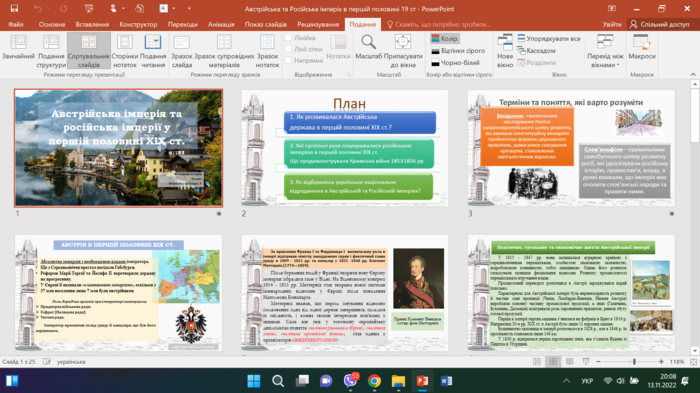
Task: Click zoom in plus button
Action: coord(661,362)
